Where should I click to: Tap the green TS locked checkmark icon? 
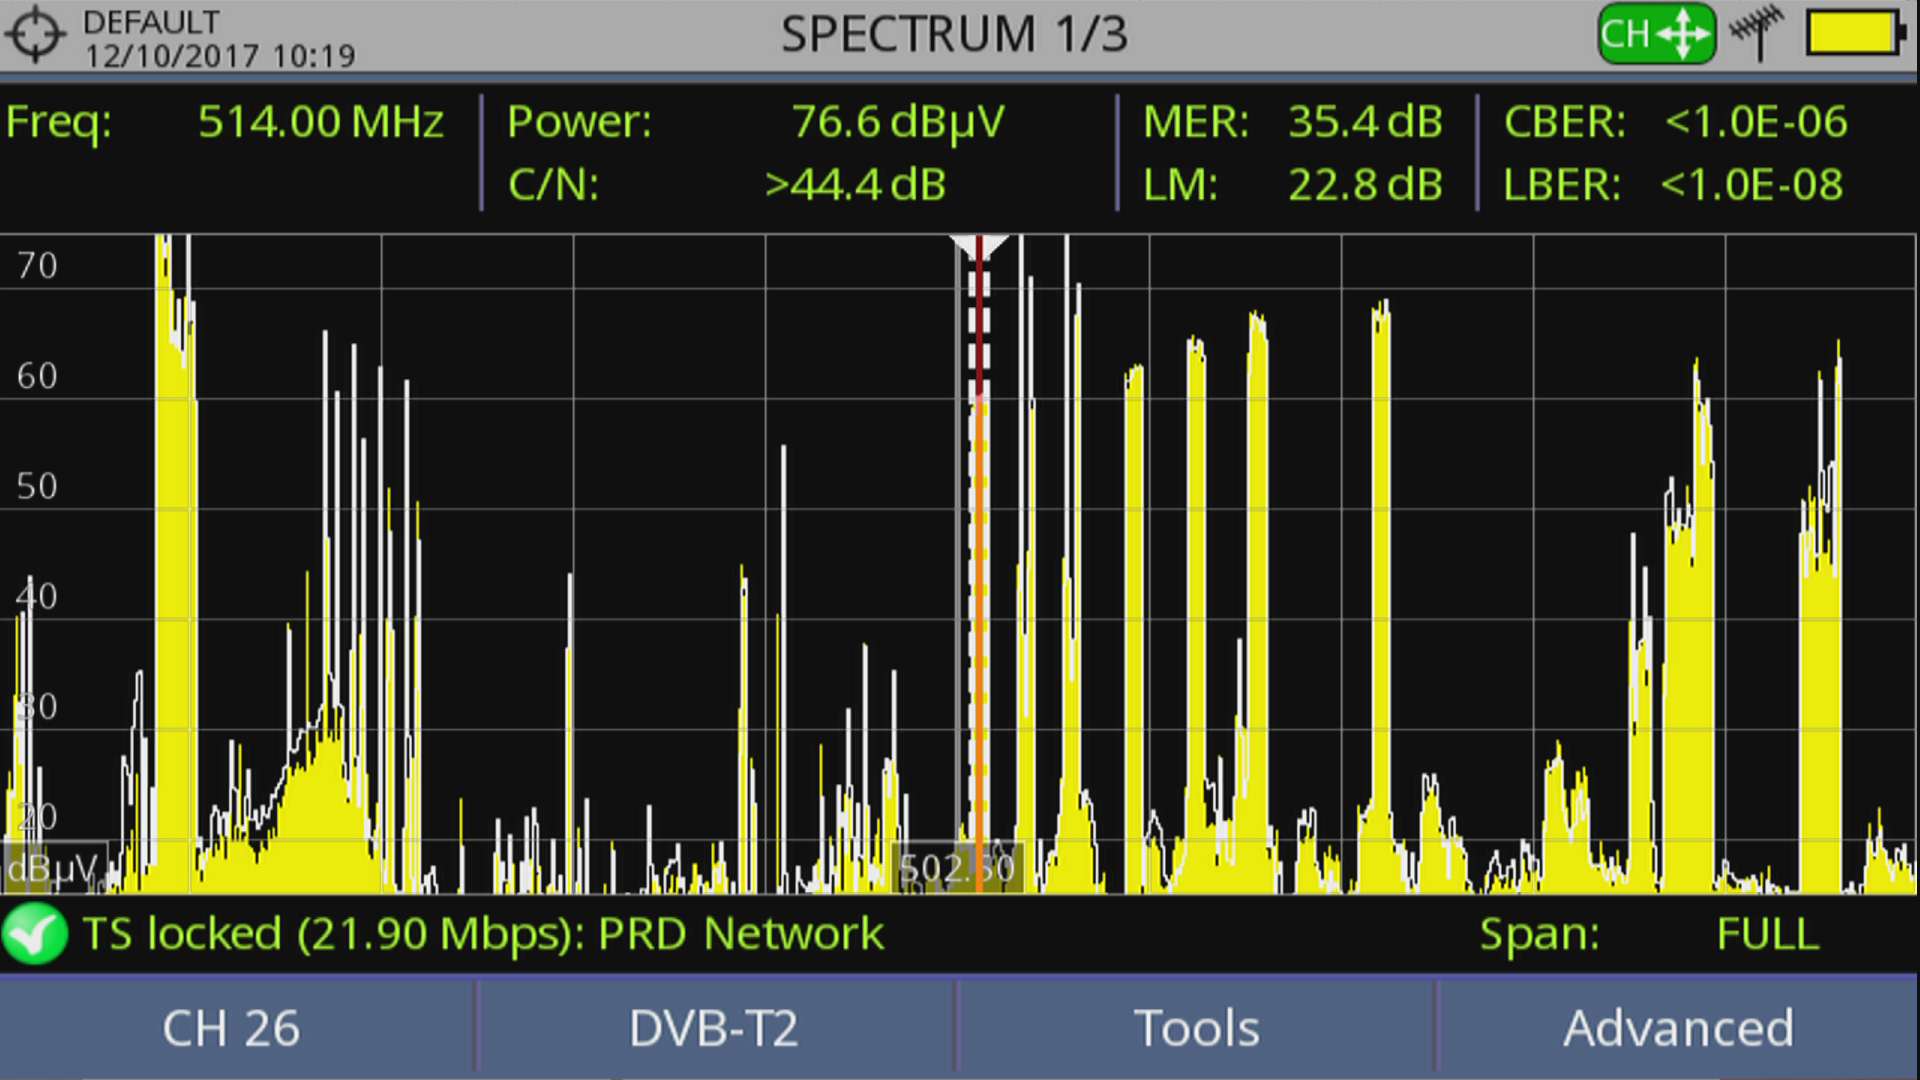click(x=35, y=933)
